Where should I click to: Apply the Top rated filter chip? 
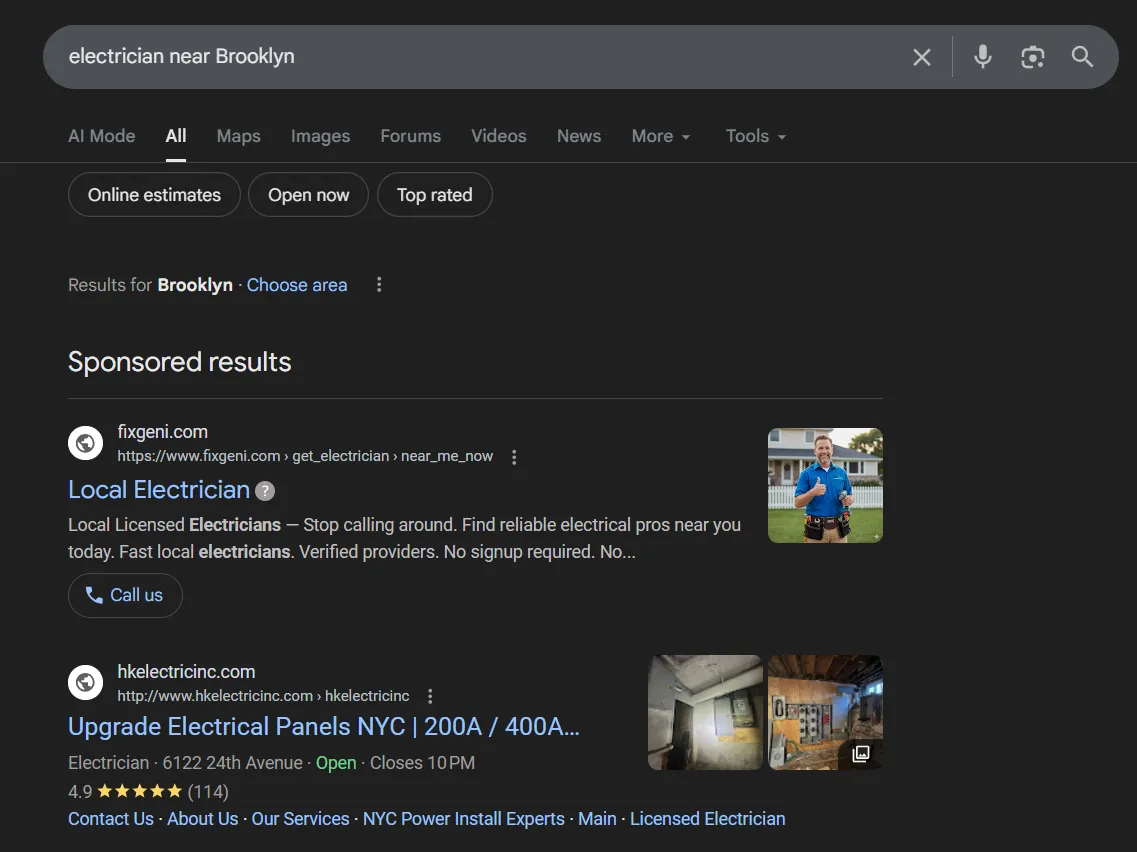point(434,195)
